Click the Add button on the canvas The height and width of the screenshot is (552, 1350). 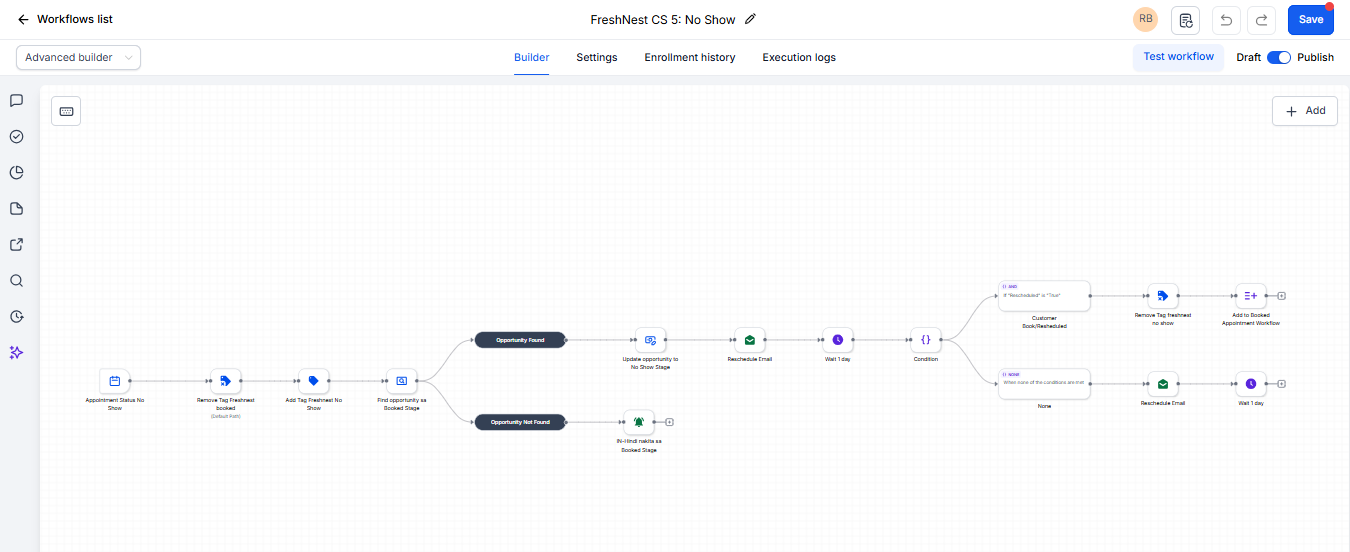tap(1305, 111)
